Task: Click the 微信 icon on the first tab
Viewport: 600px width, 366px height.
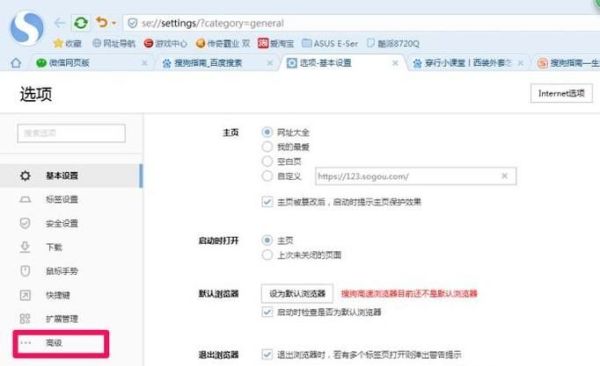Action: click(41, 63)
